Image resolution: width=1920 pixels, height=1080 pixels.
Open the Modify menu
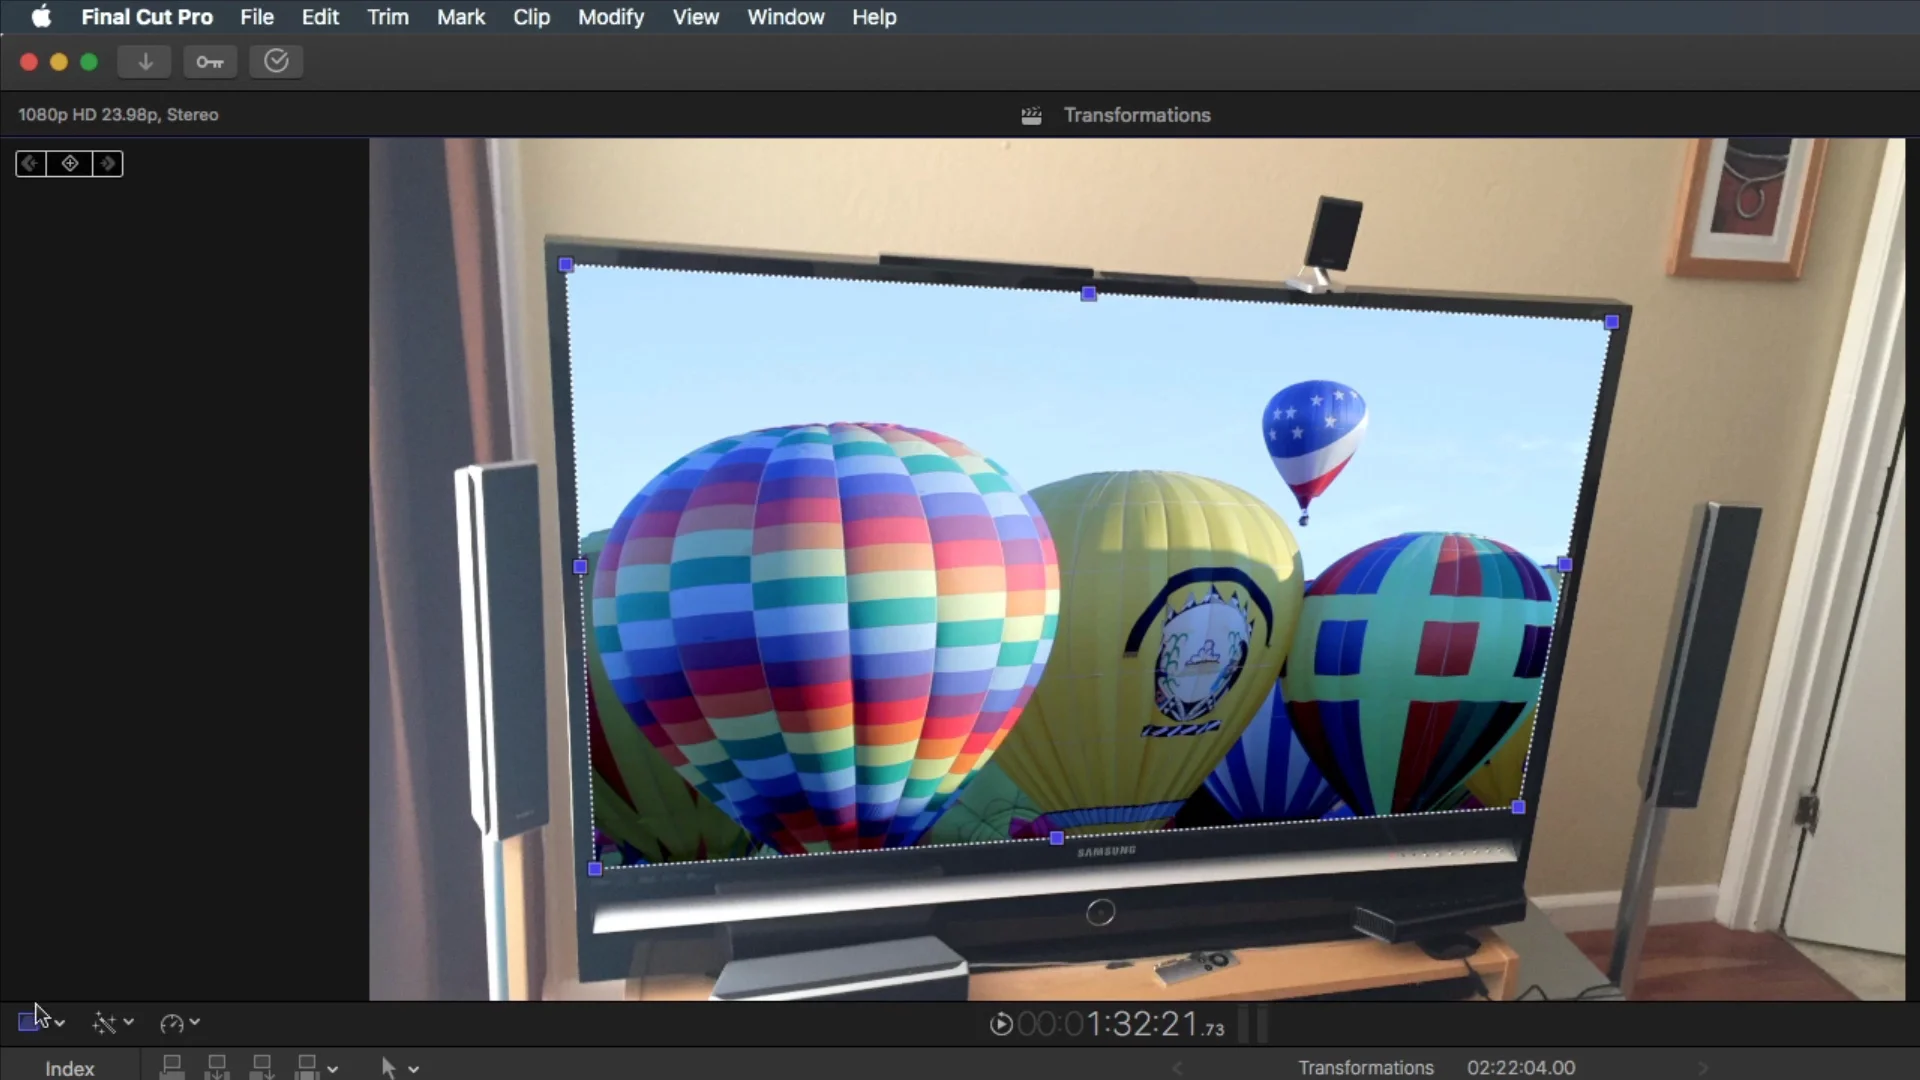pos(610,17)
